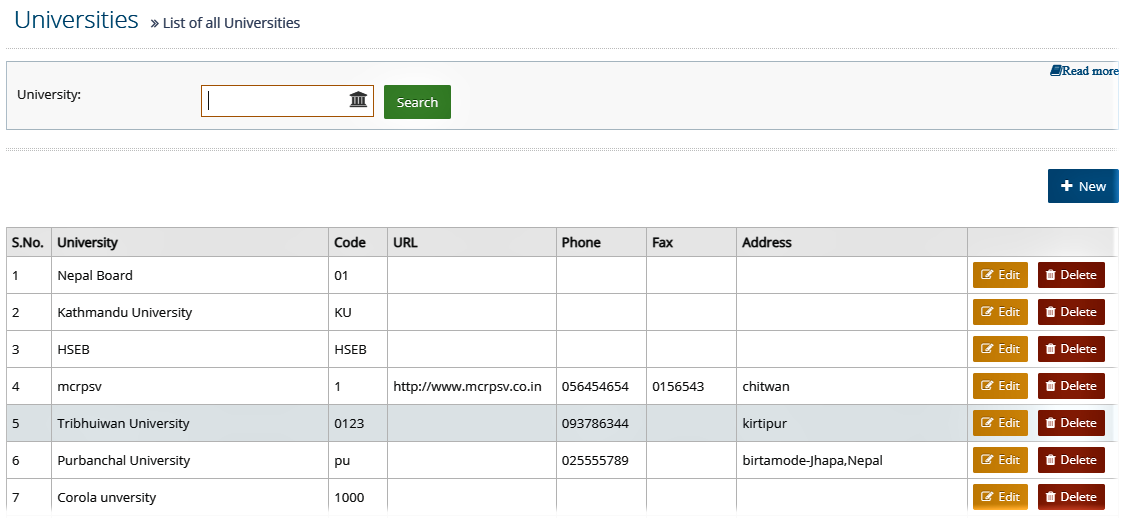Add a new university with New button
The height and width of the screenshot is (518, 1128).
[1083, 186]
